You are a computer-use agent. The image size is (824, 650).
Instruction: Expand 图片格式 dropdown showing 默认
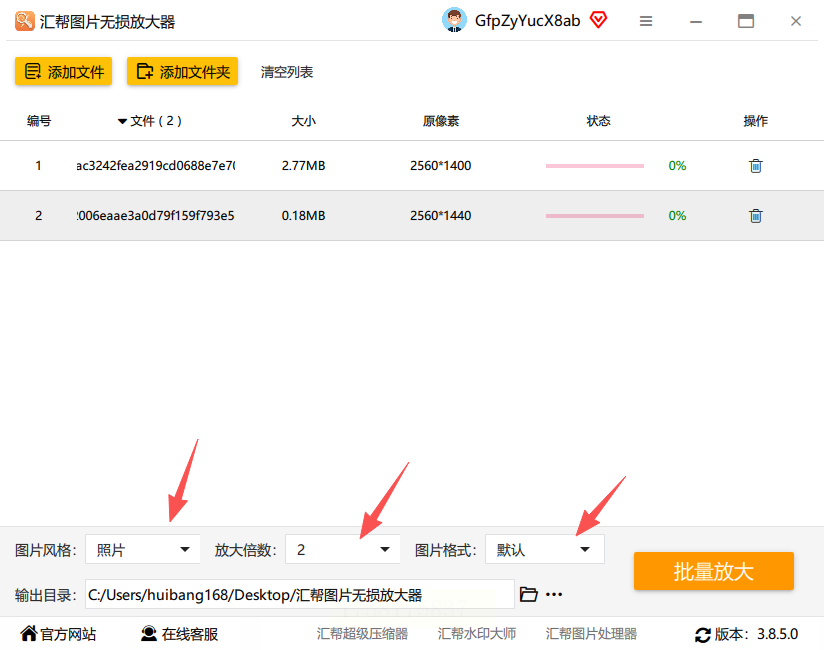(544, 549)
